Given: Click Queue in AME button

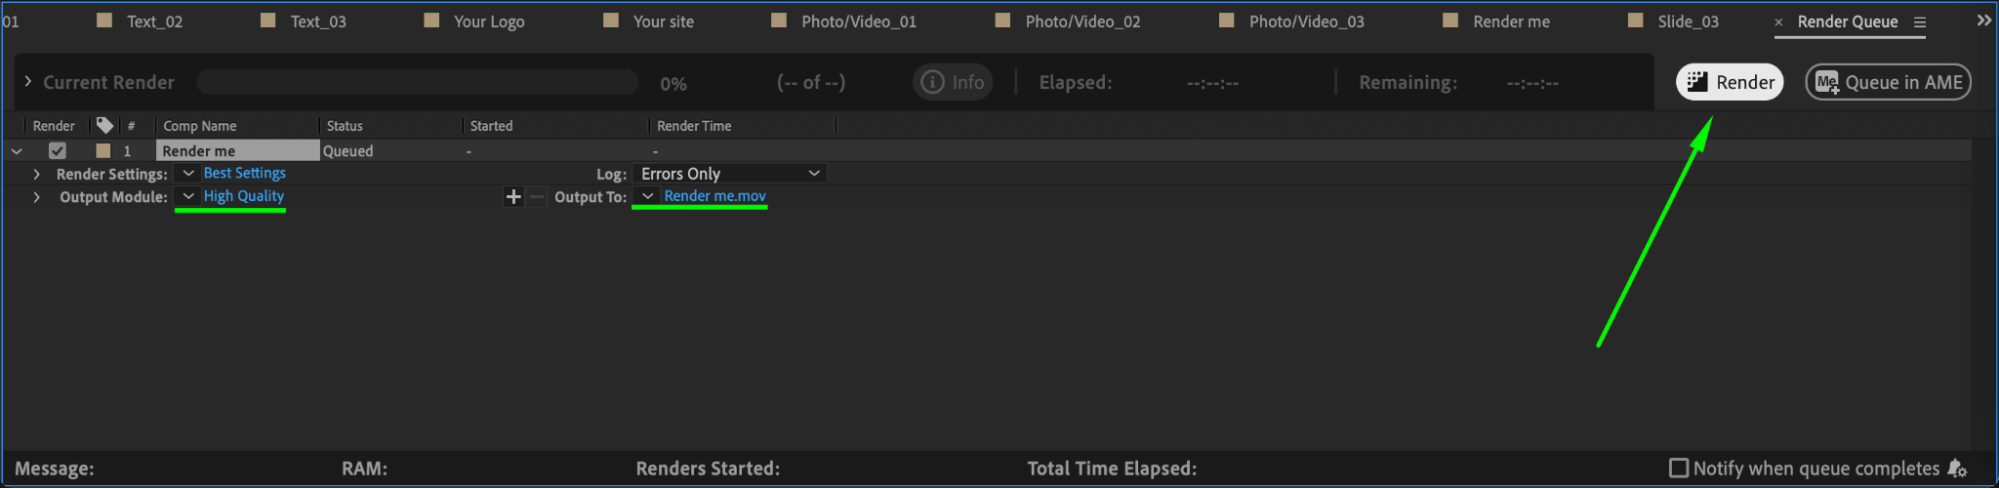Looking at the screenshot, I should (1887, 83).
